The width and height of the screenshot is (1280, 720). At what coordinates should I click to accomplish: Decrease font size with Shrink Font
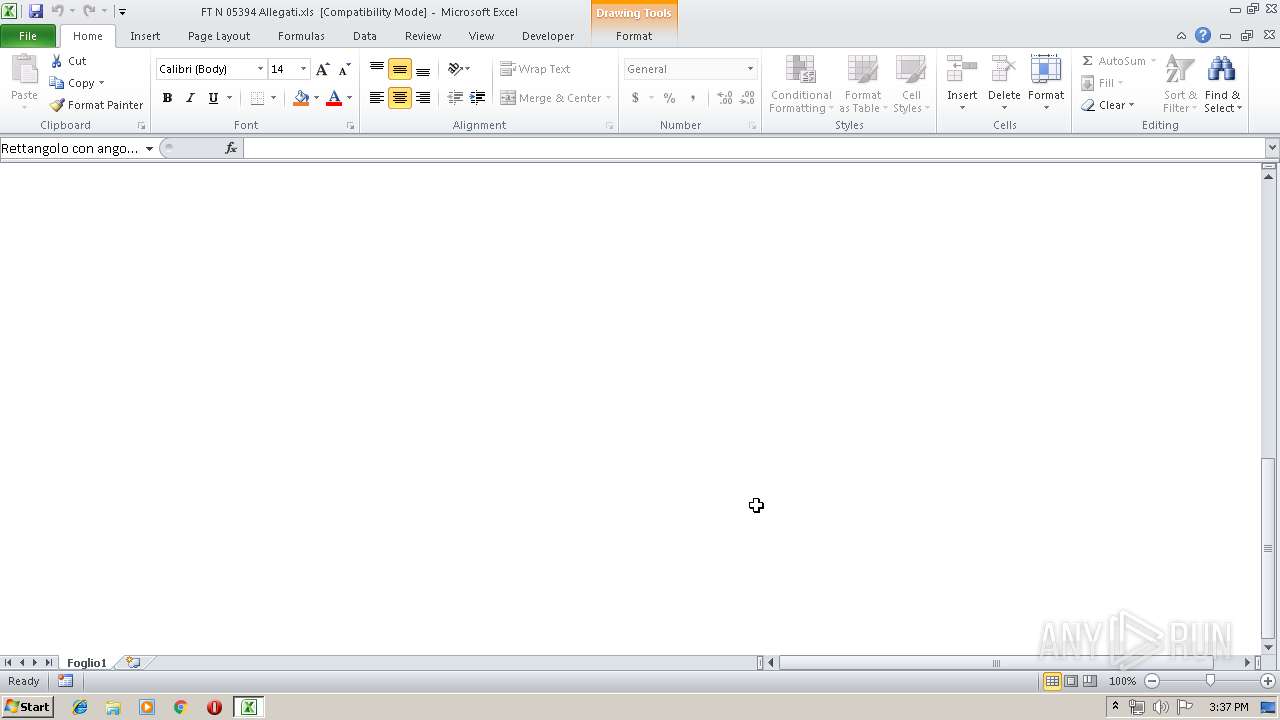[x=344, y=69]
